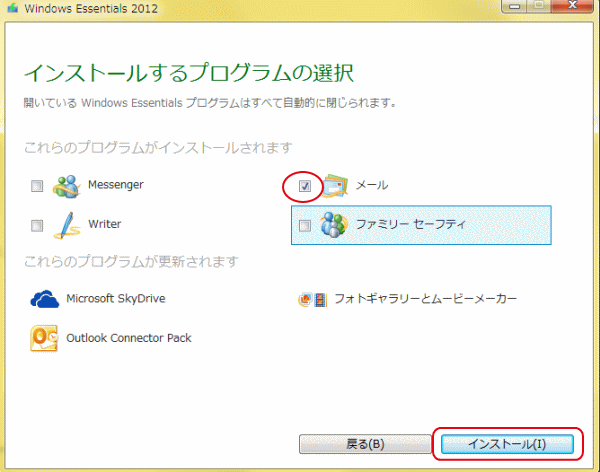Minimize the Windows Essentials installer window
This screenshot has height=472, width=600.
pos(514,6)
